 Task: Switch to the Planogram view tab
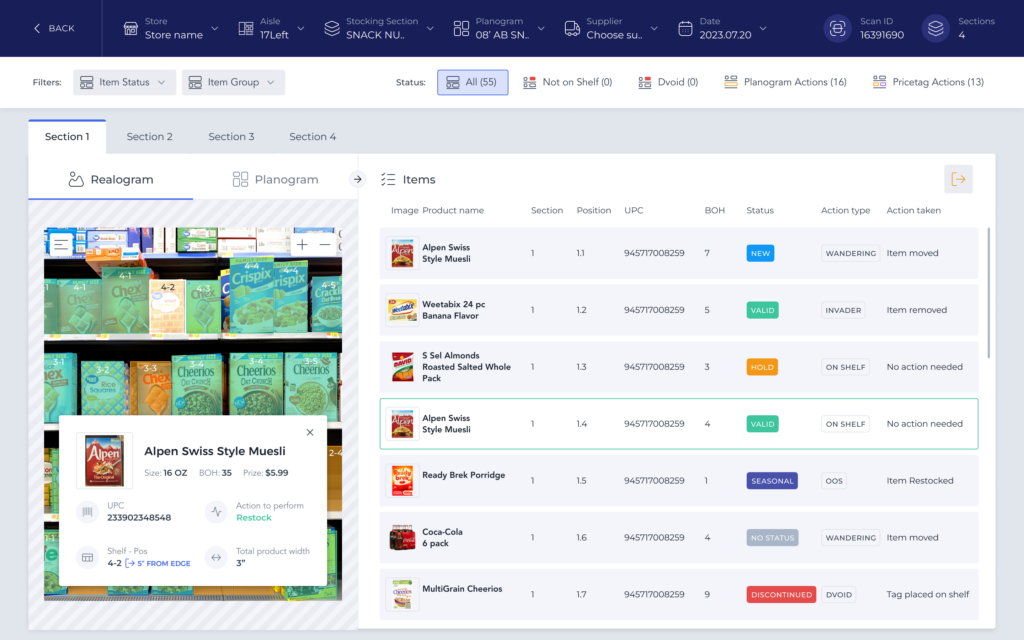[275, 180]
